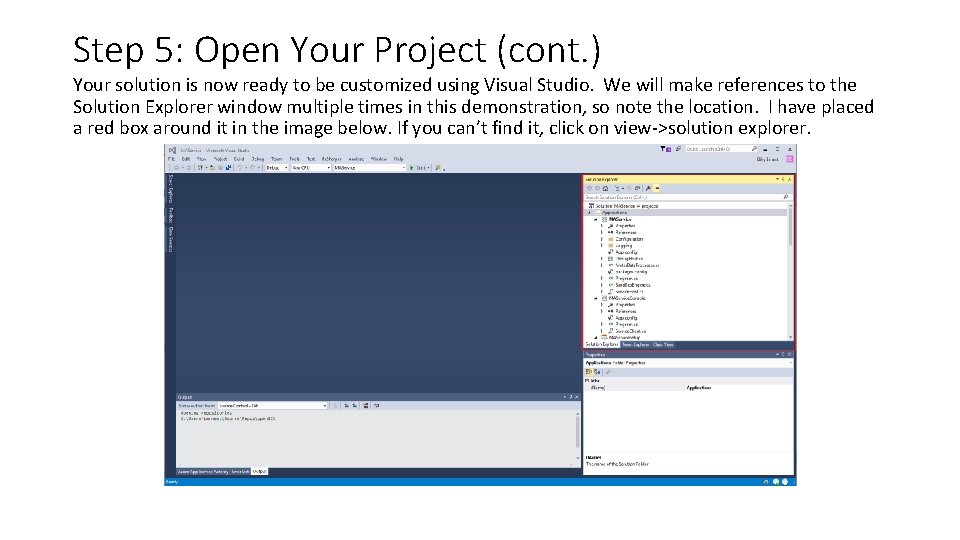
Task: Expand the Configuration folder in Solution Explorer
Action: pyautogui.click(x=602, y=239)
